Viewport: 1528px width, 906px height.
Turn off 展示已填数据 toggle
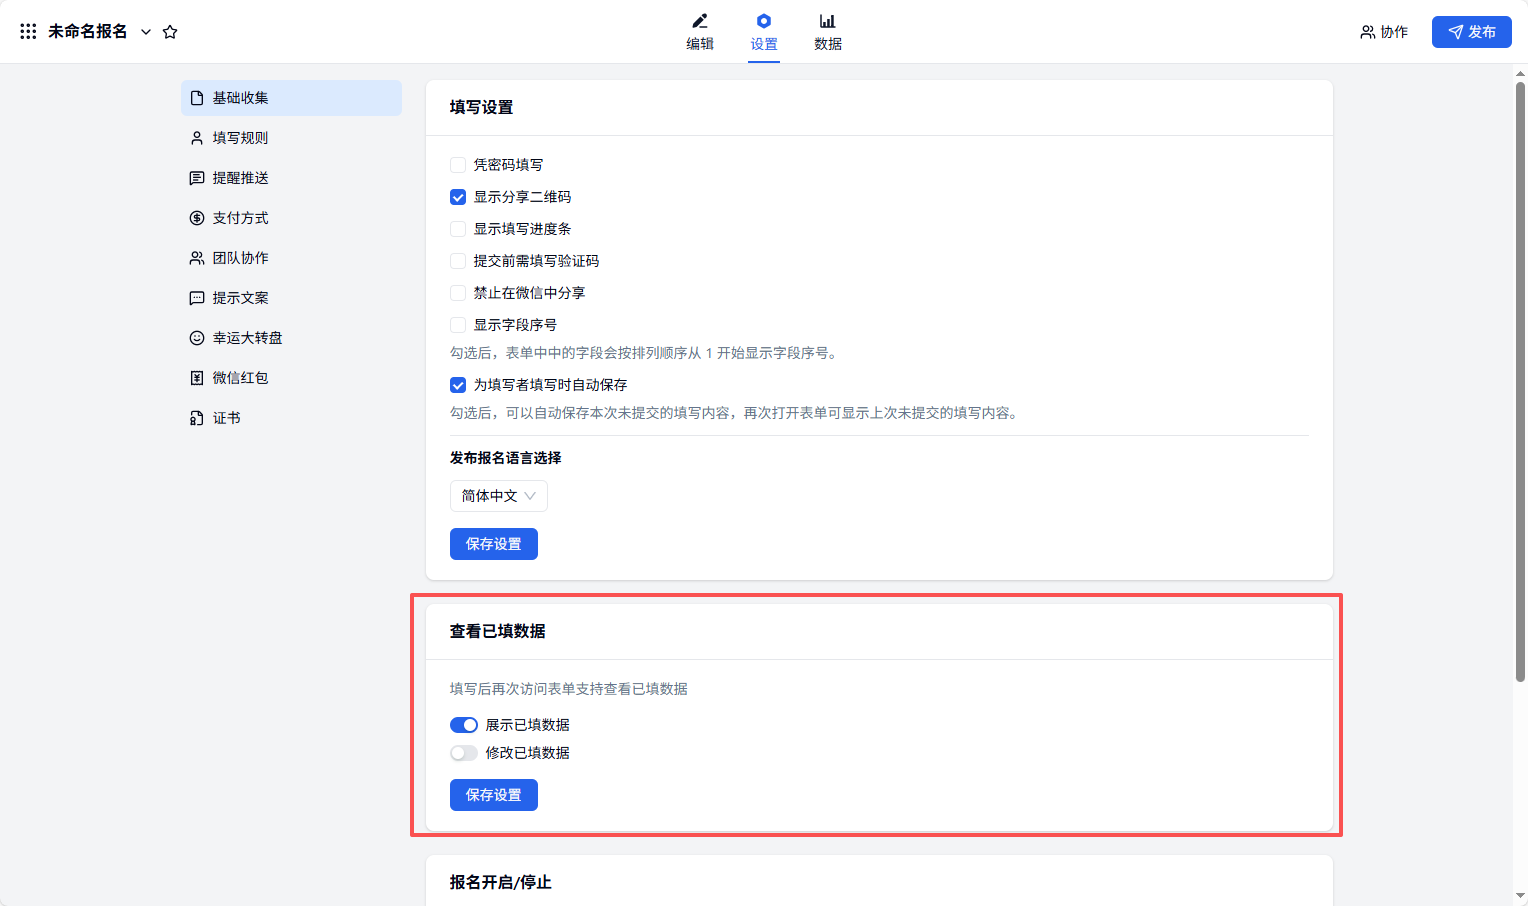click(464, 725)
